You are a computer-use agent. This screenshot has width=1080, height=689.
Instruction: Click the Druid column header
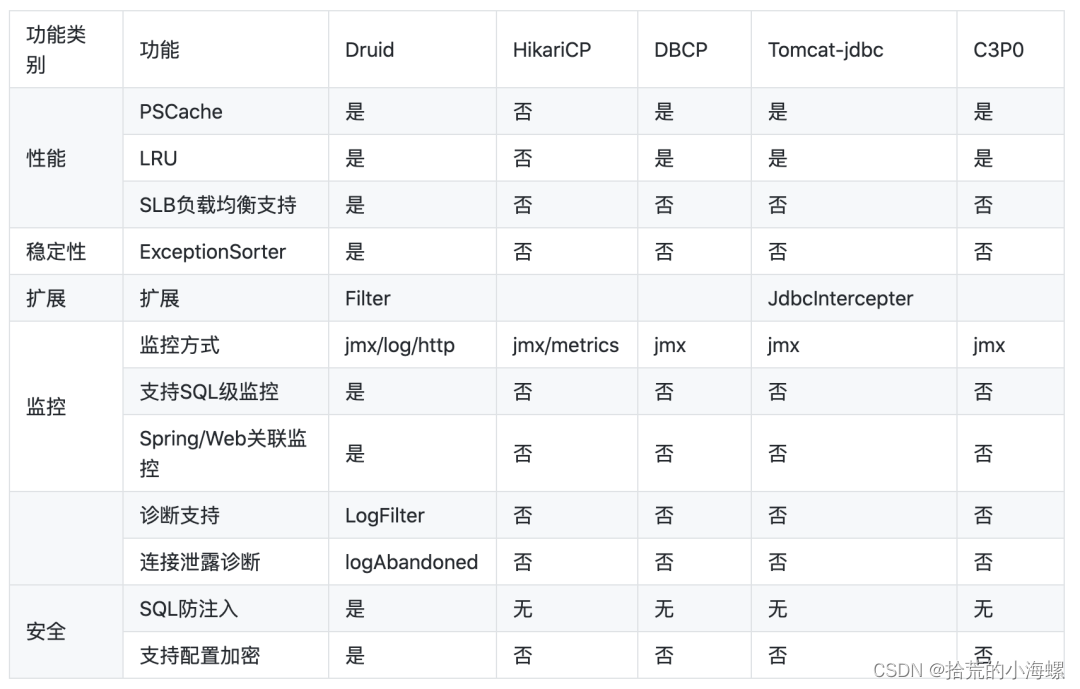[x=412, y=50]
